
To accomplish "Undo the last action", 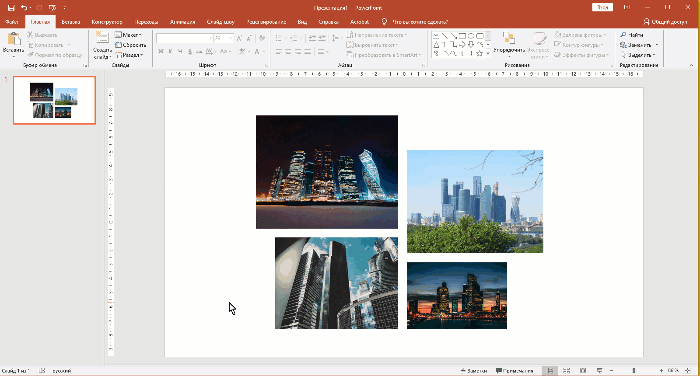I will tap(24, 8).
